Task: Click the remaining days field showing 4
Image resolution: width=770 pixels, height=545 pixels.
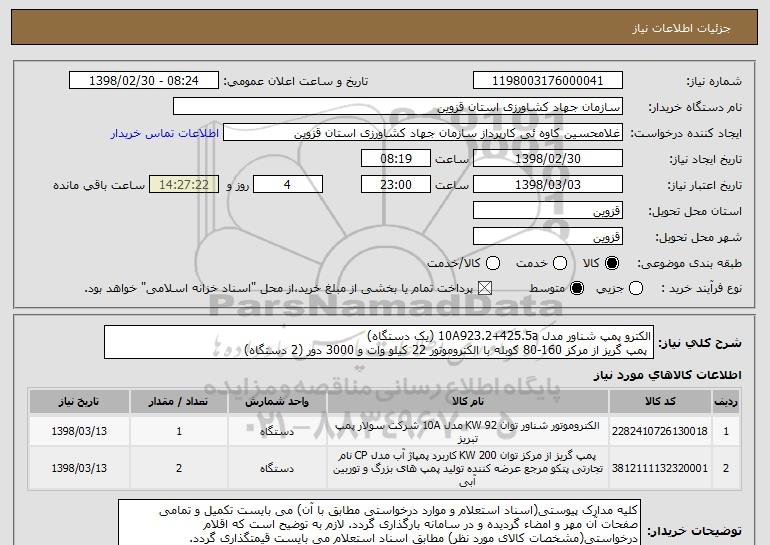Action: coord(288,185)
